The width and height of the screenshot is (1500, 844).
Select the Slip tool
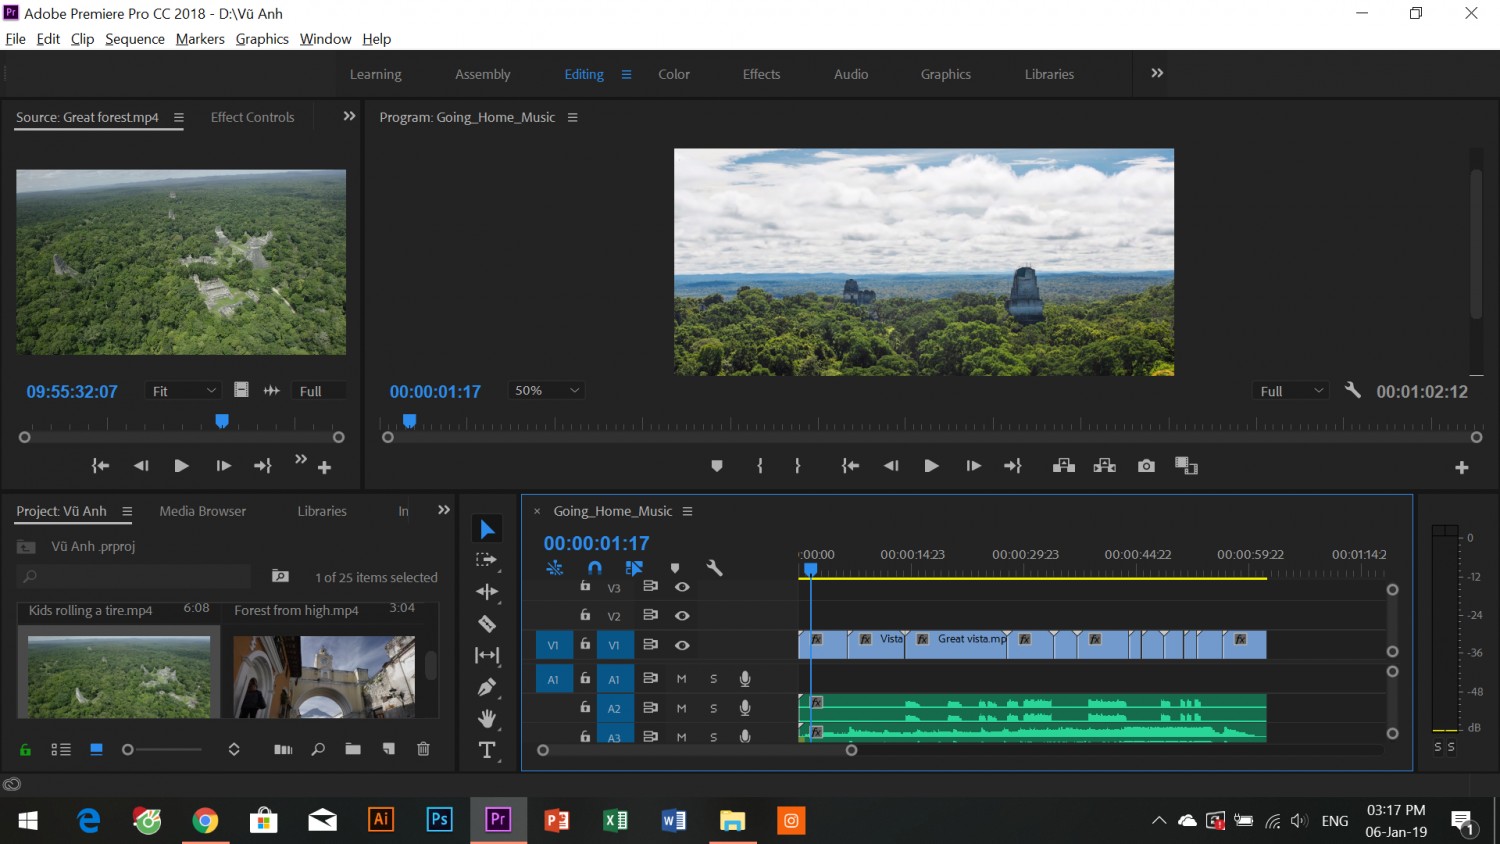point(487,655)
